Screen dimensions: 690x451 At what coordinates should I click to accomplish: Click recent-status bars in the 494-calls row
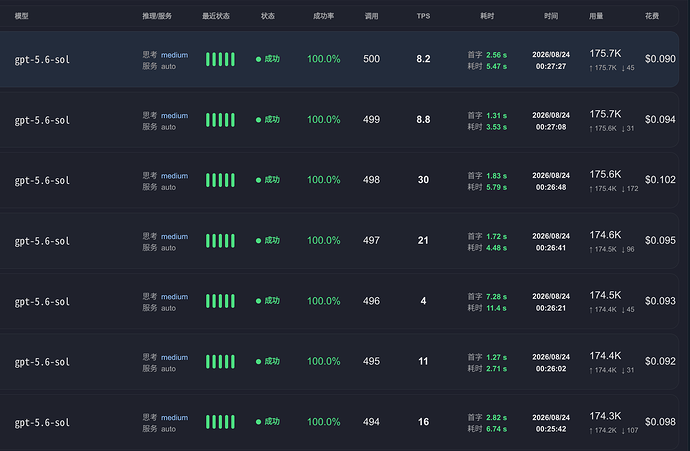tap(220, 422)
